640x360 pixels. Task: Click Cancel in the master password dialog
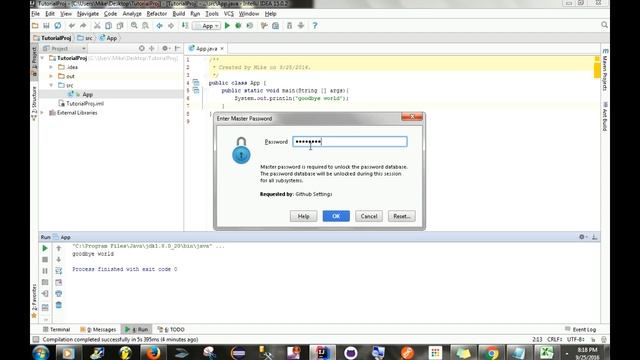coord(369,216)
